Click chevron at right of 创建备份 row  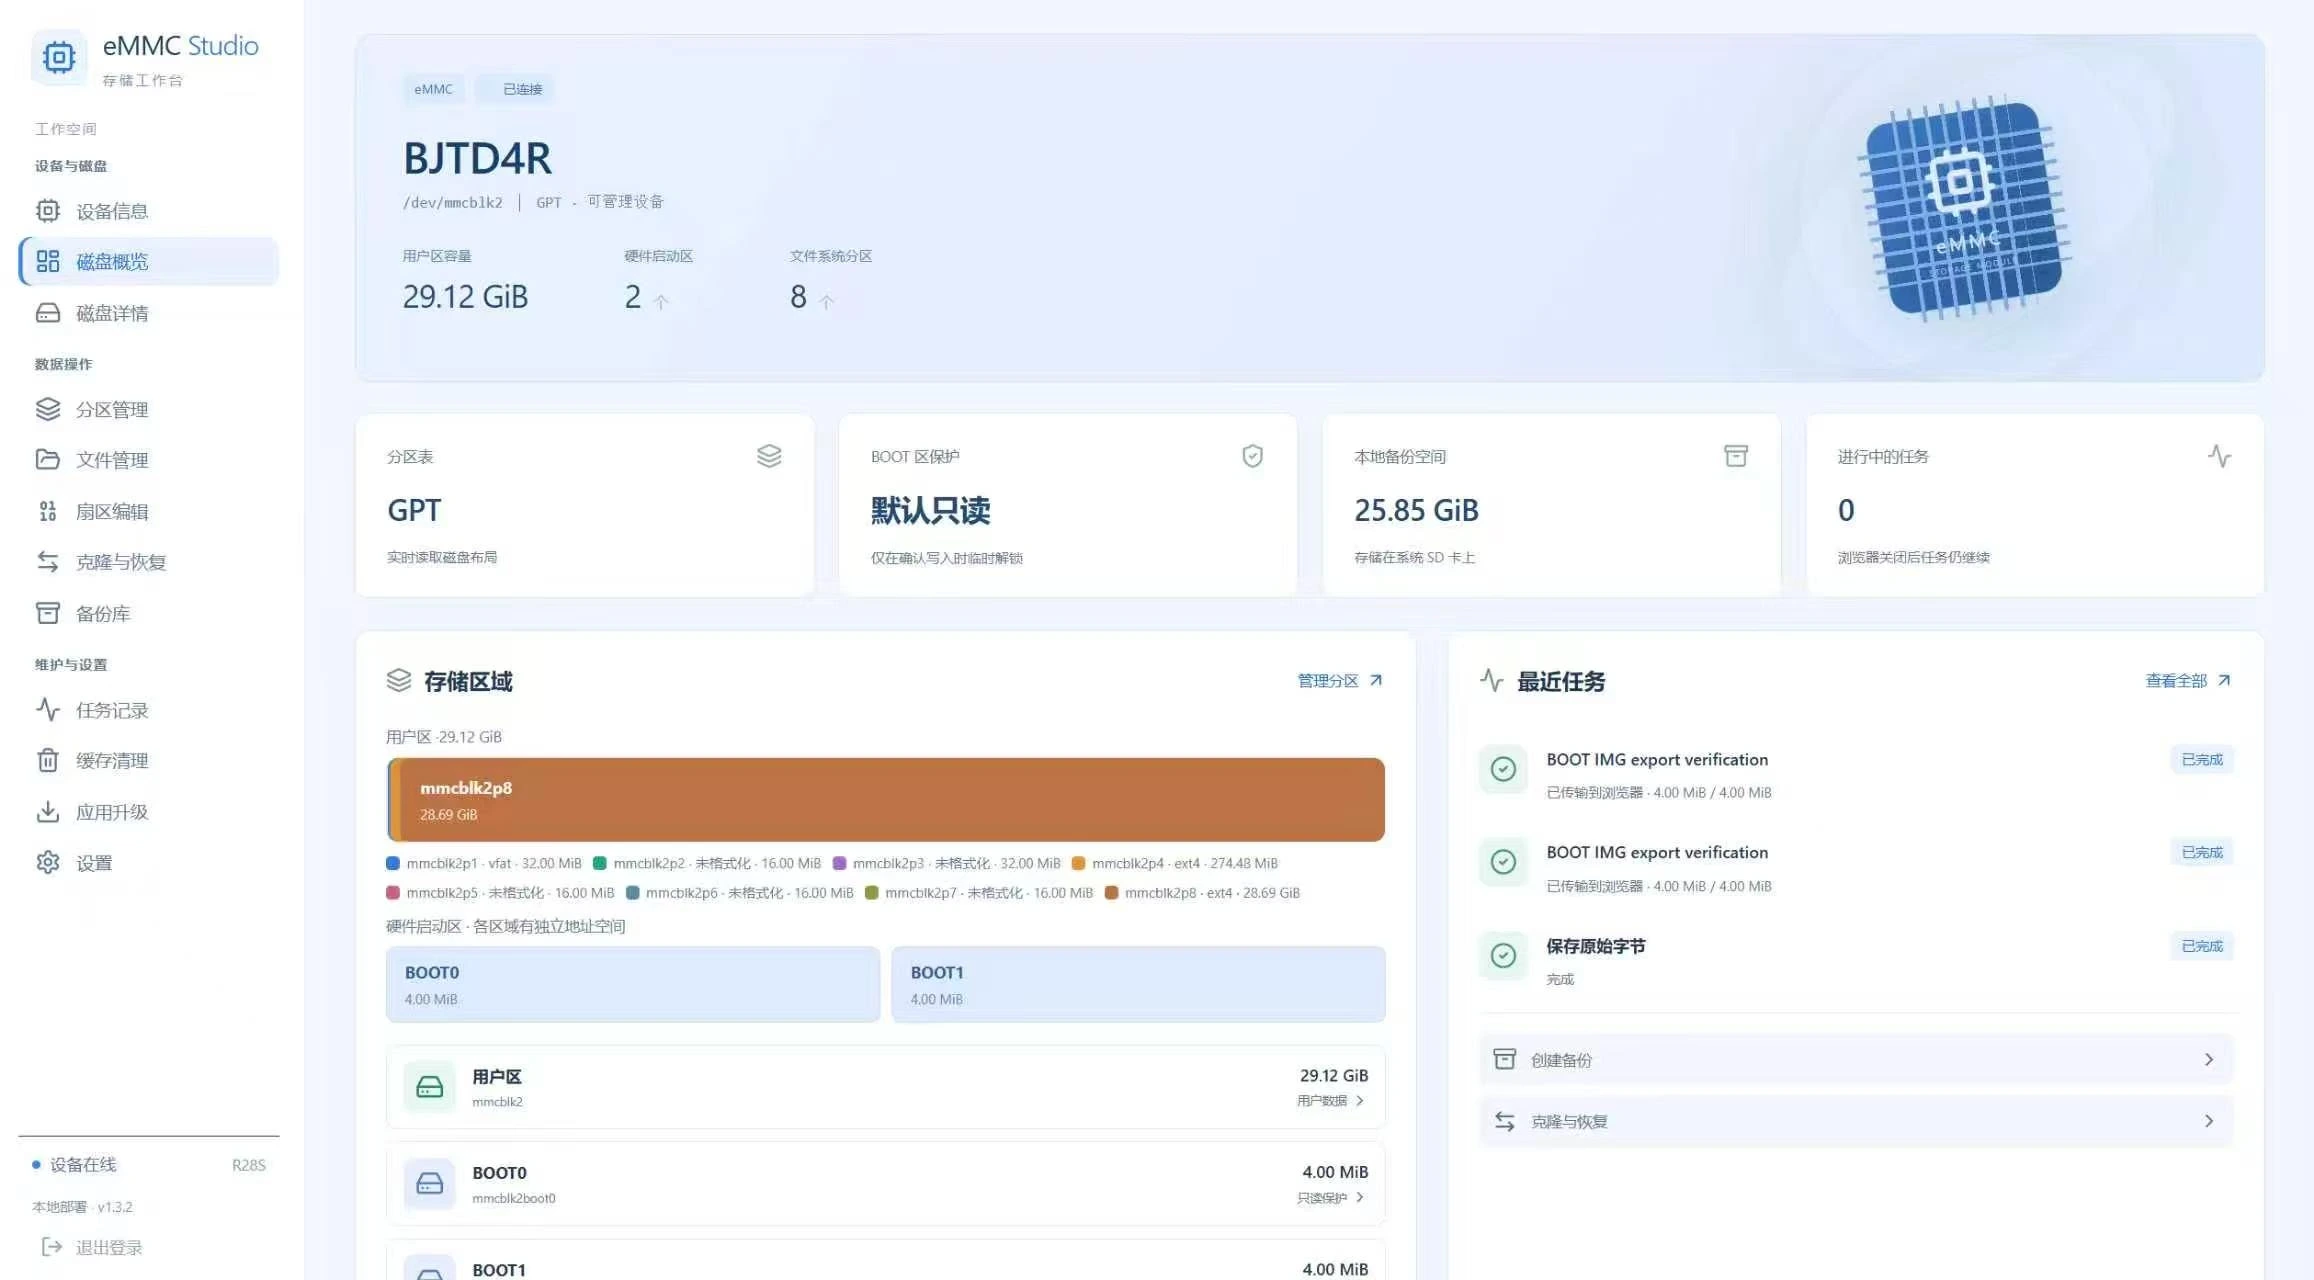pos(2209,1059)
